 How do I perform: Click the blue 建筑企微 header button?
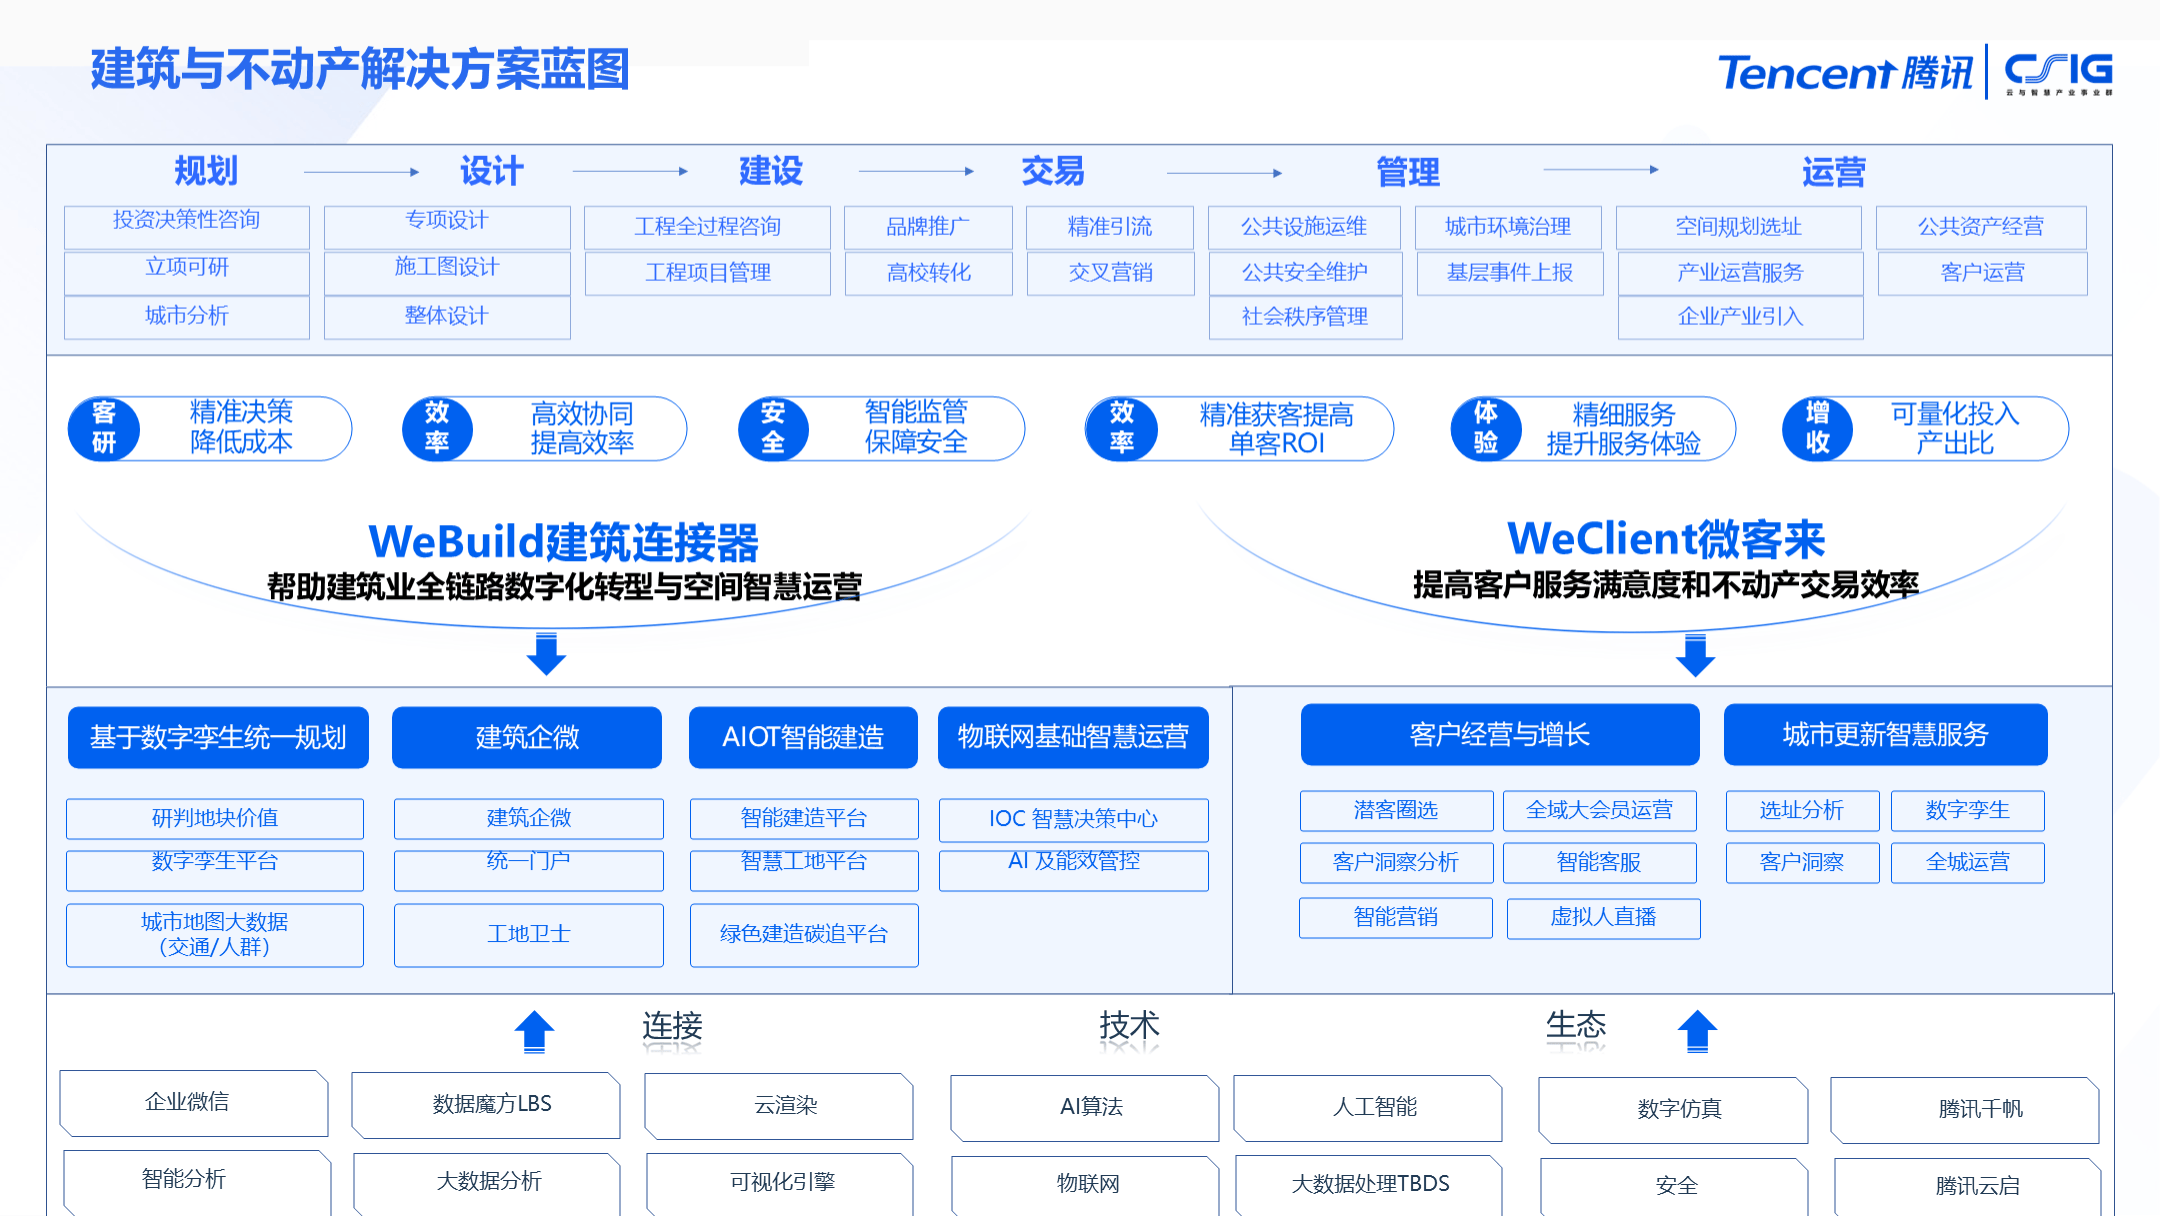point(527,738)
